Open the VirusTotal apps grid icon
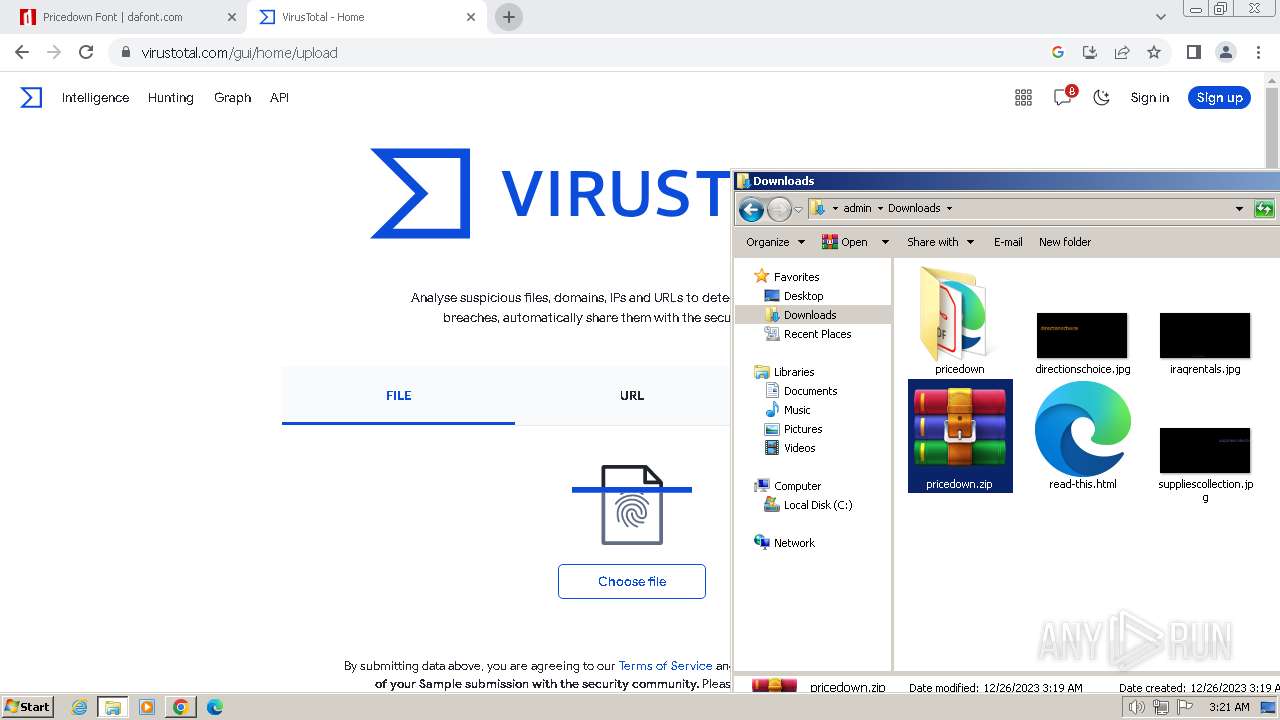The width and height of the screenshot is (1280, 720). 1023,97
